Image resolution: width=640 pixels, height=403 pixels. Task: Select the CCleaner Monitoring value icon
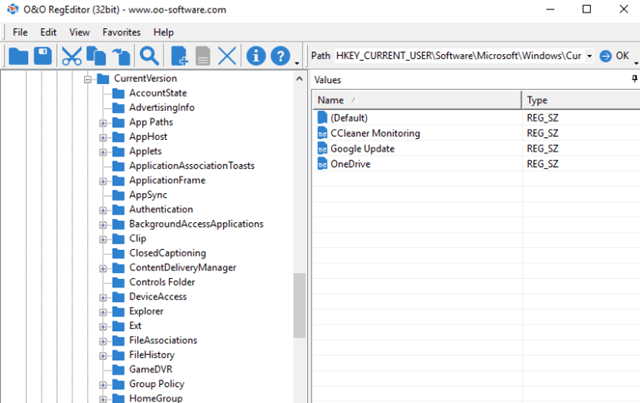pos(322,133)
